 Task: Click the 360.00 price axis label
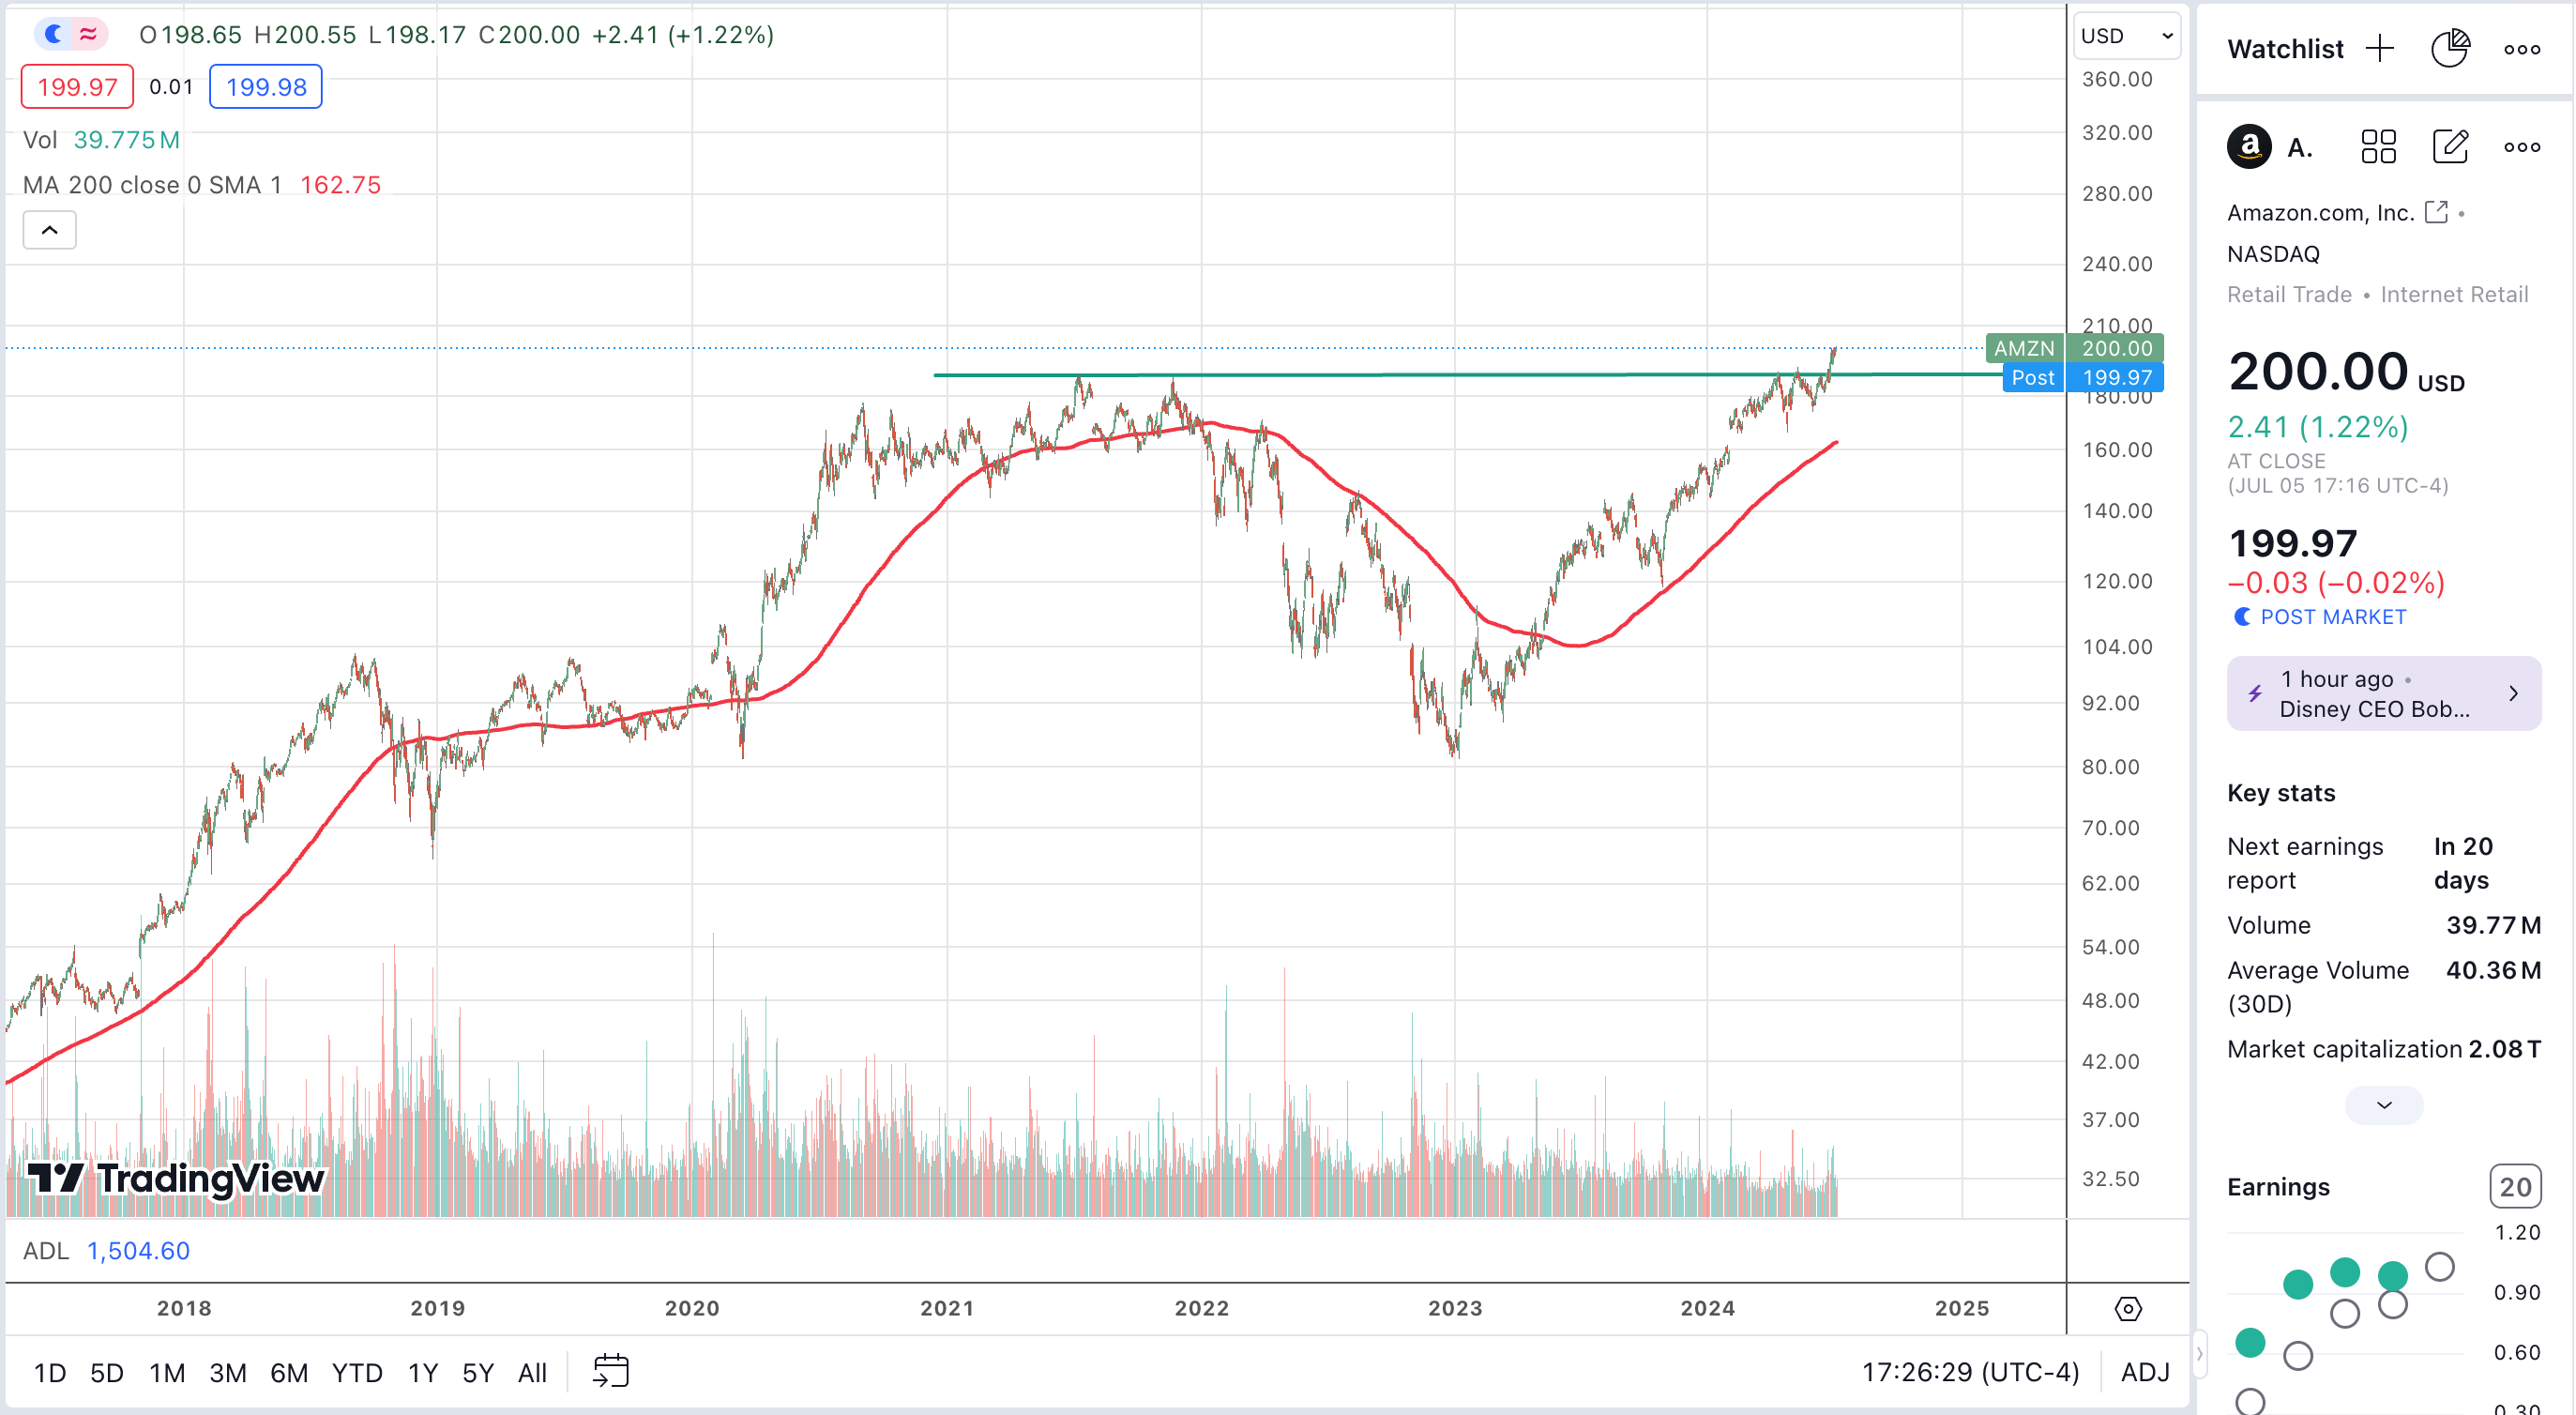(x=2117, y=79)
